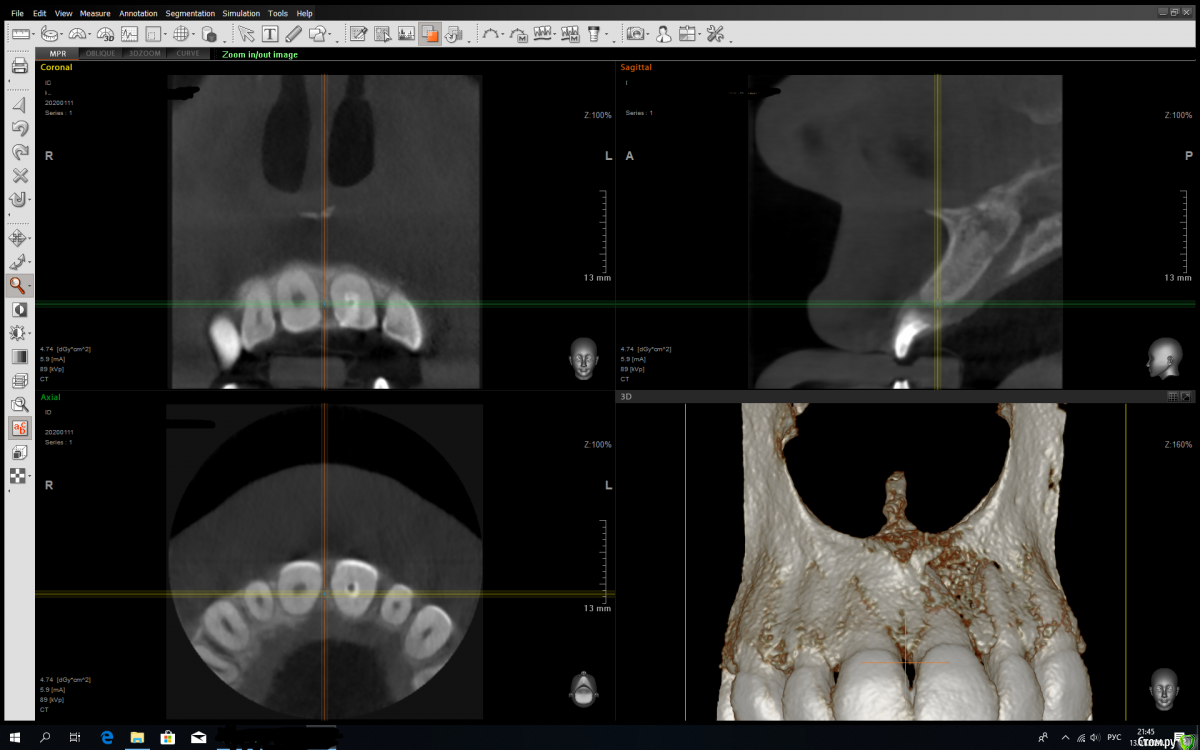The width and height of the screenshot is (1200, 750).
Task: Open the dropdown arrow beside the magnifier zoom tool
Action: (x=31, y=286)
